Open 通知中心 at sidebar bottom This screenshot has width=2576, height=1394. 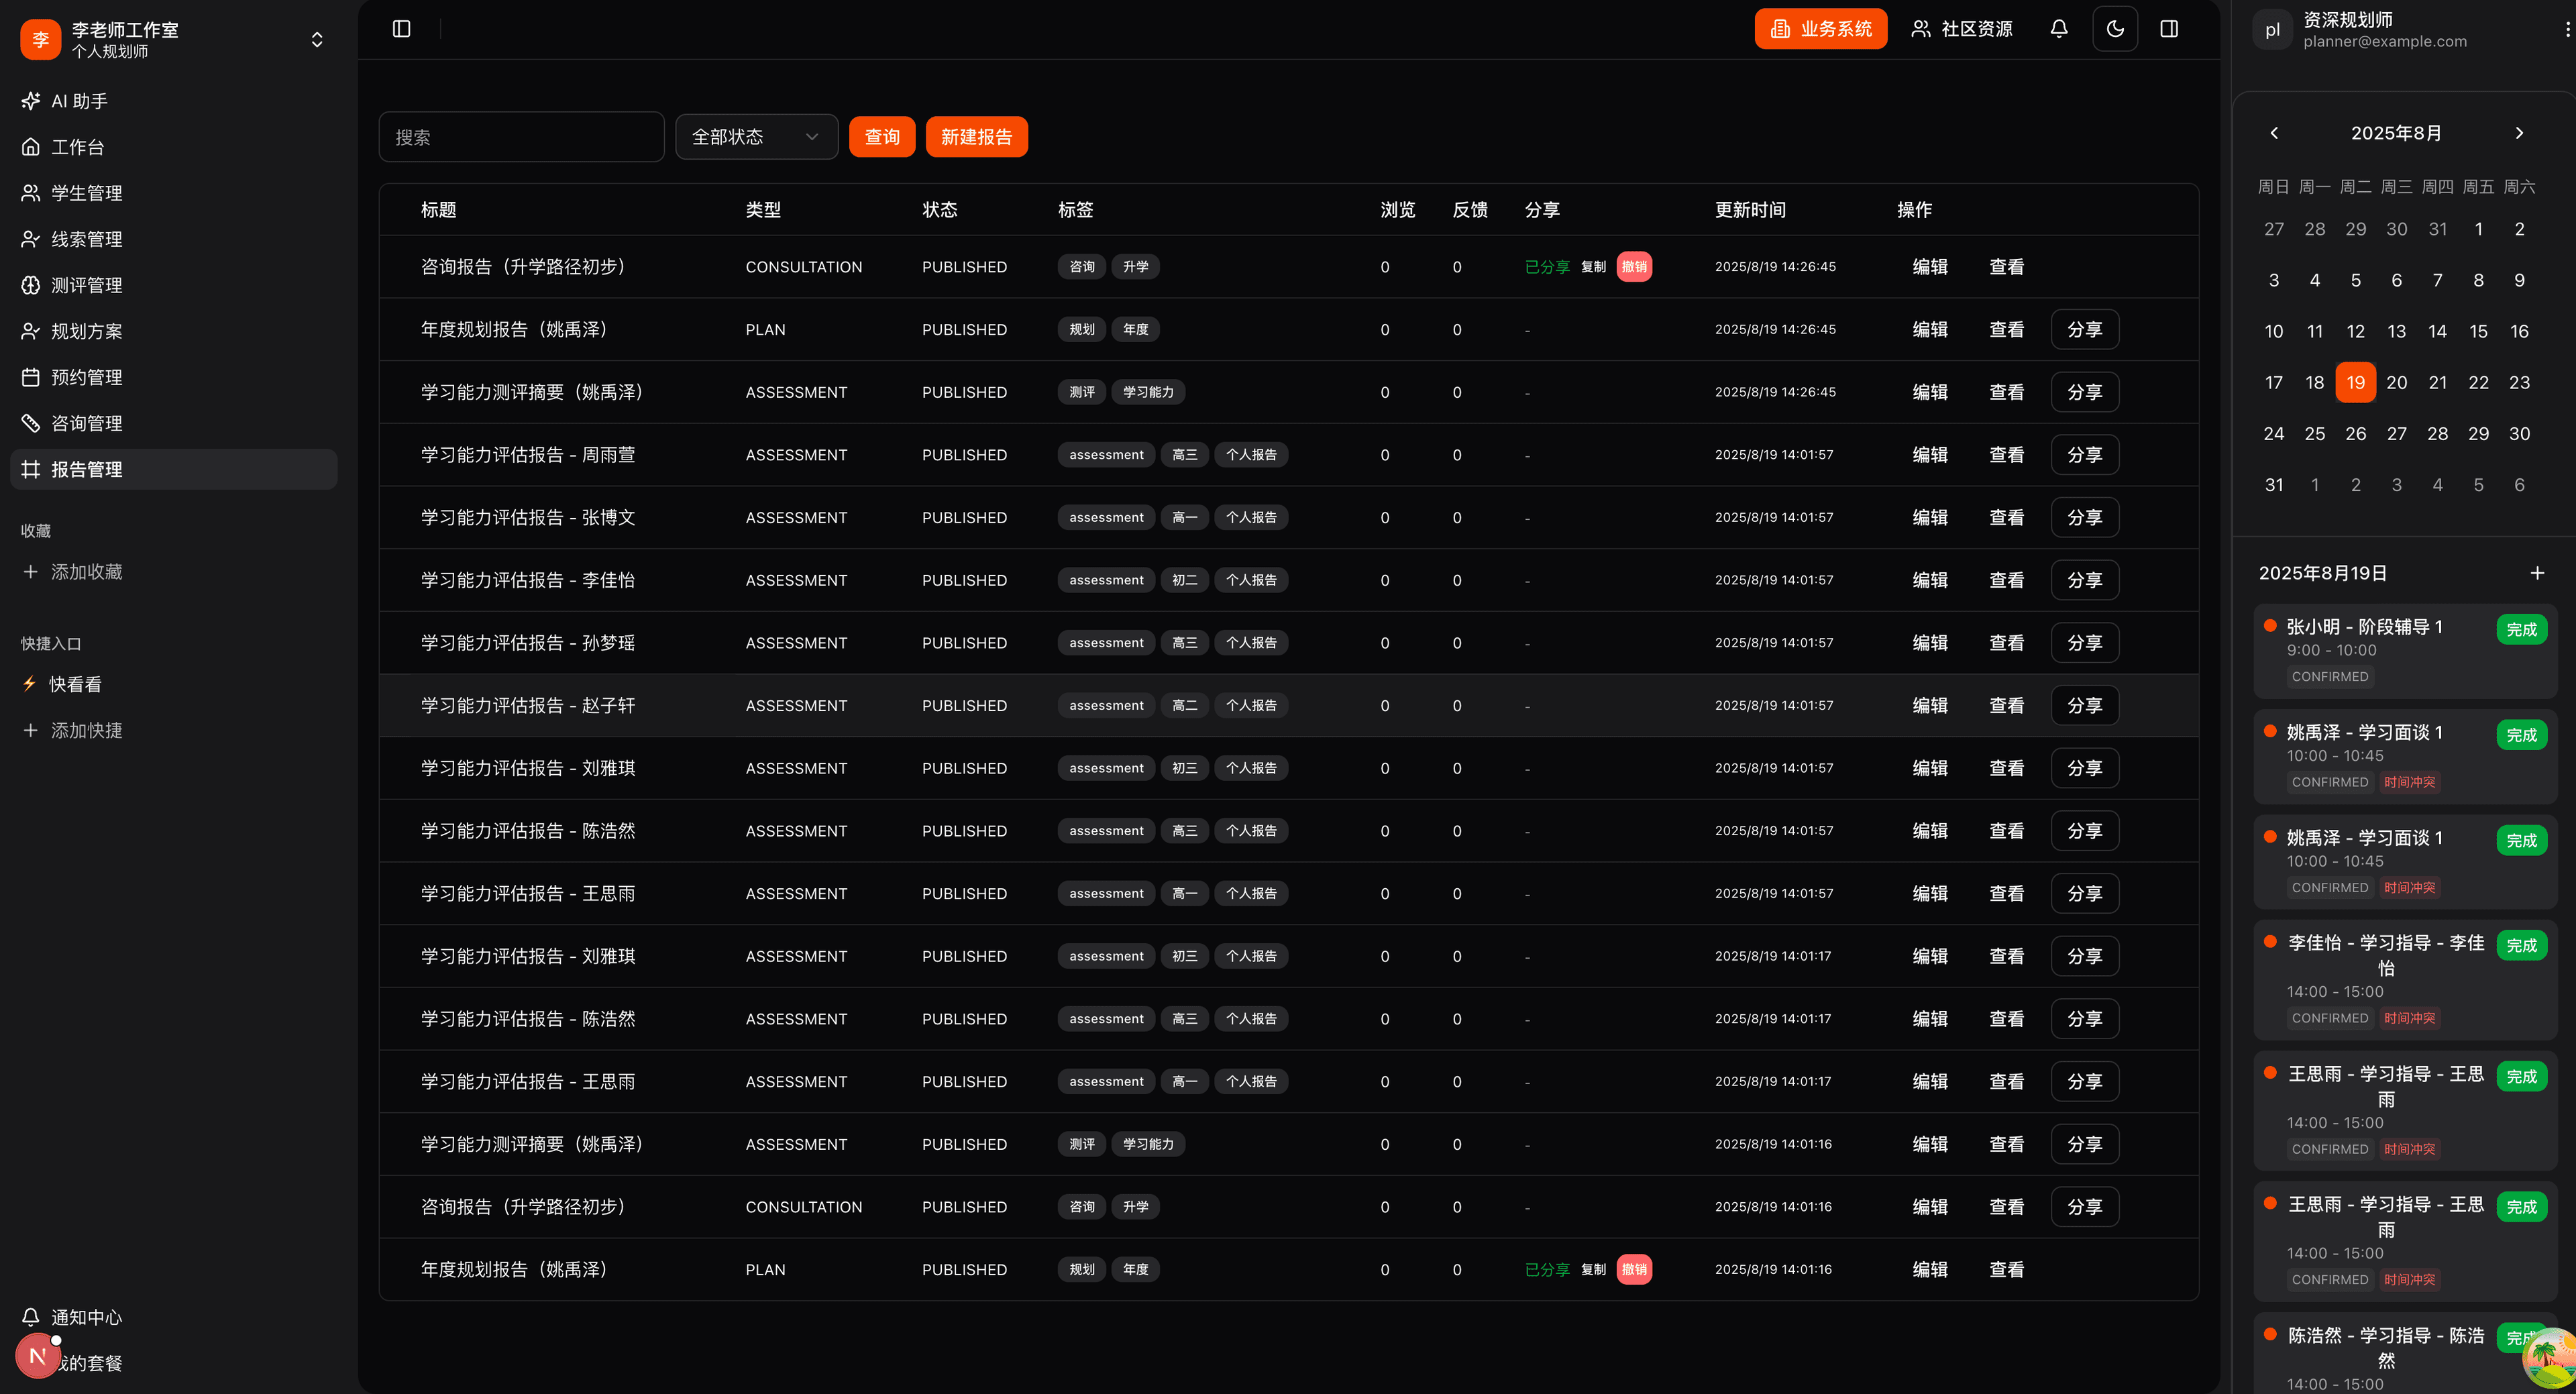point(86,1317)
